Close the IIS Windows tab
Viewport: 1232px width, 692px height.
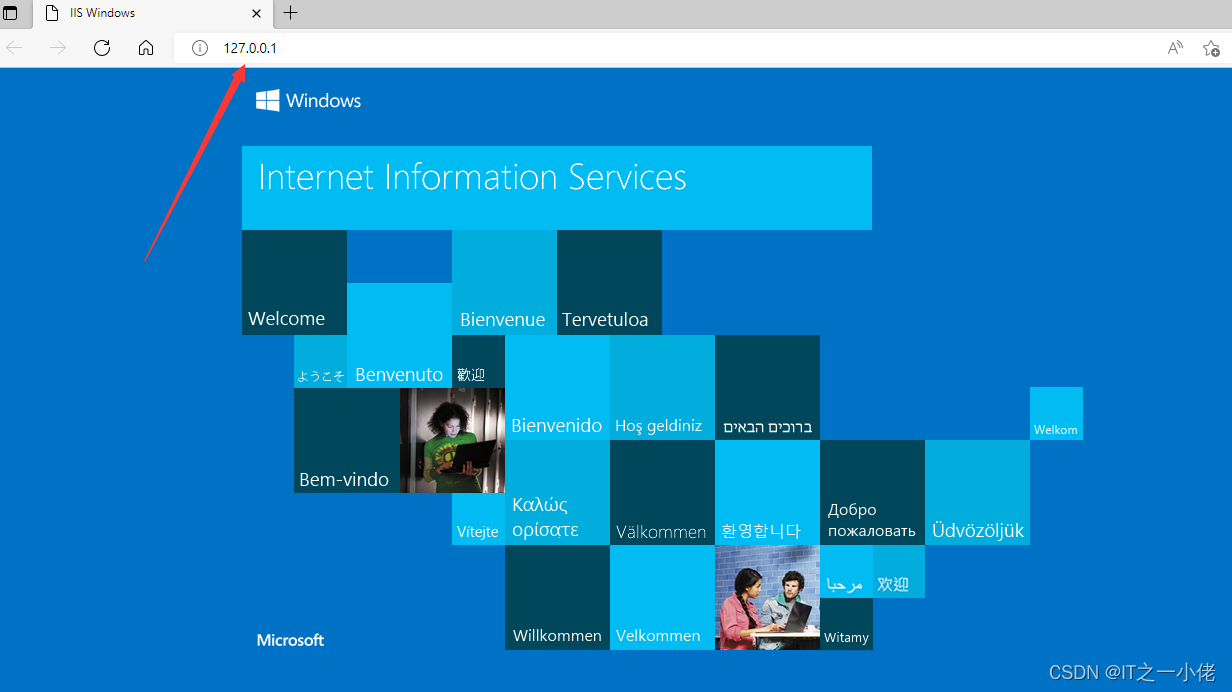point(257,13)
